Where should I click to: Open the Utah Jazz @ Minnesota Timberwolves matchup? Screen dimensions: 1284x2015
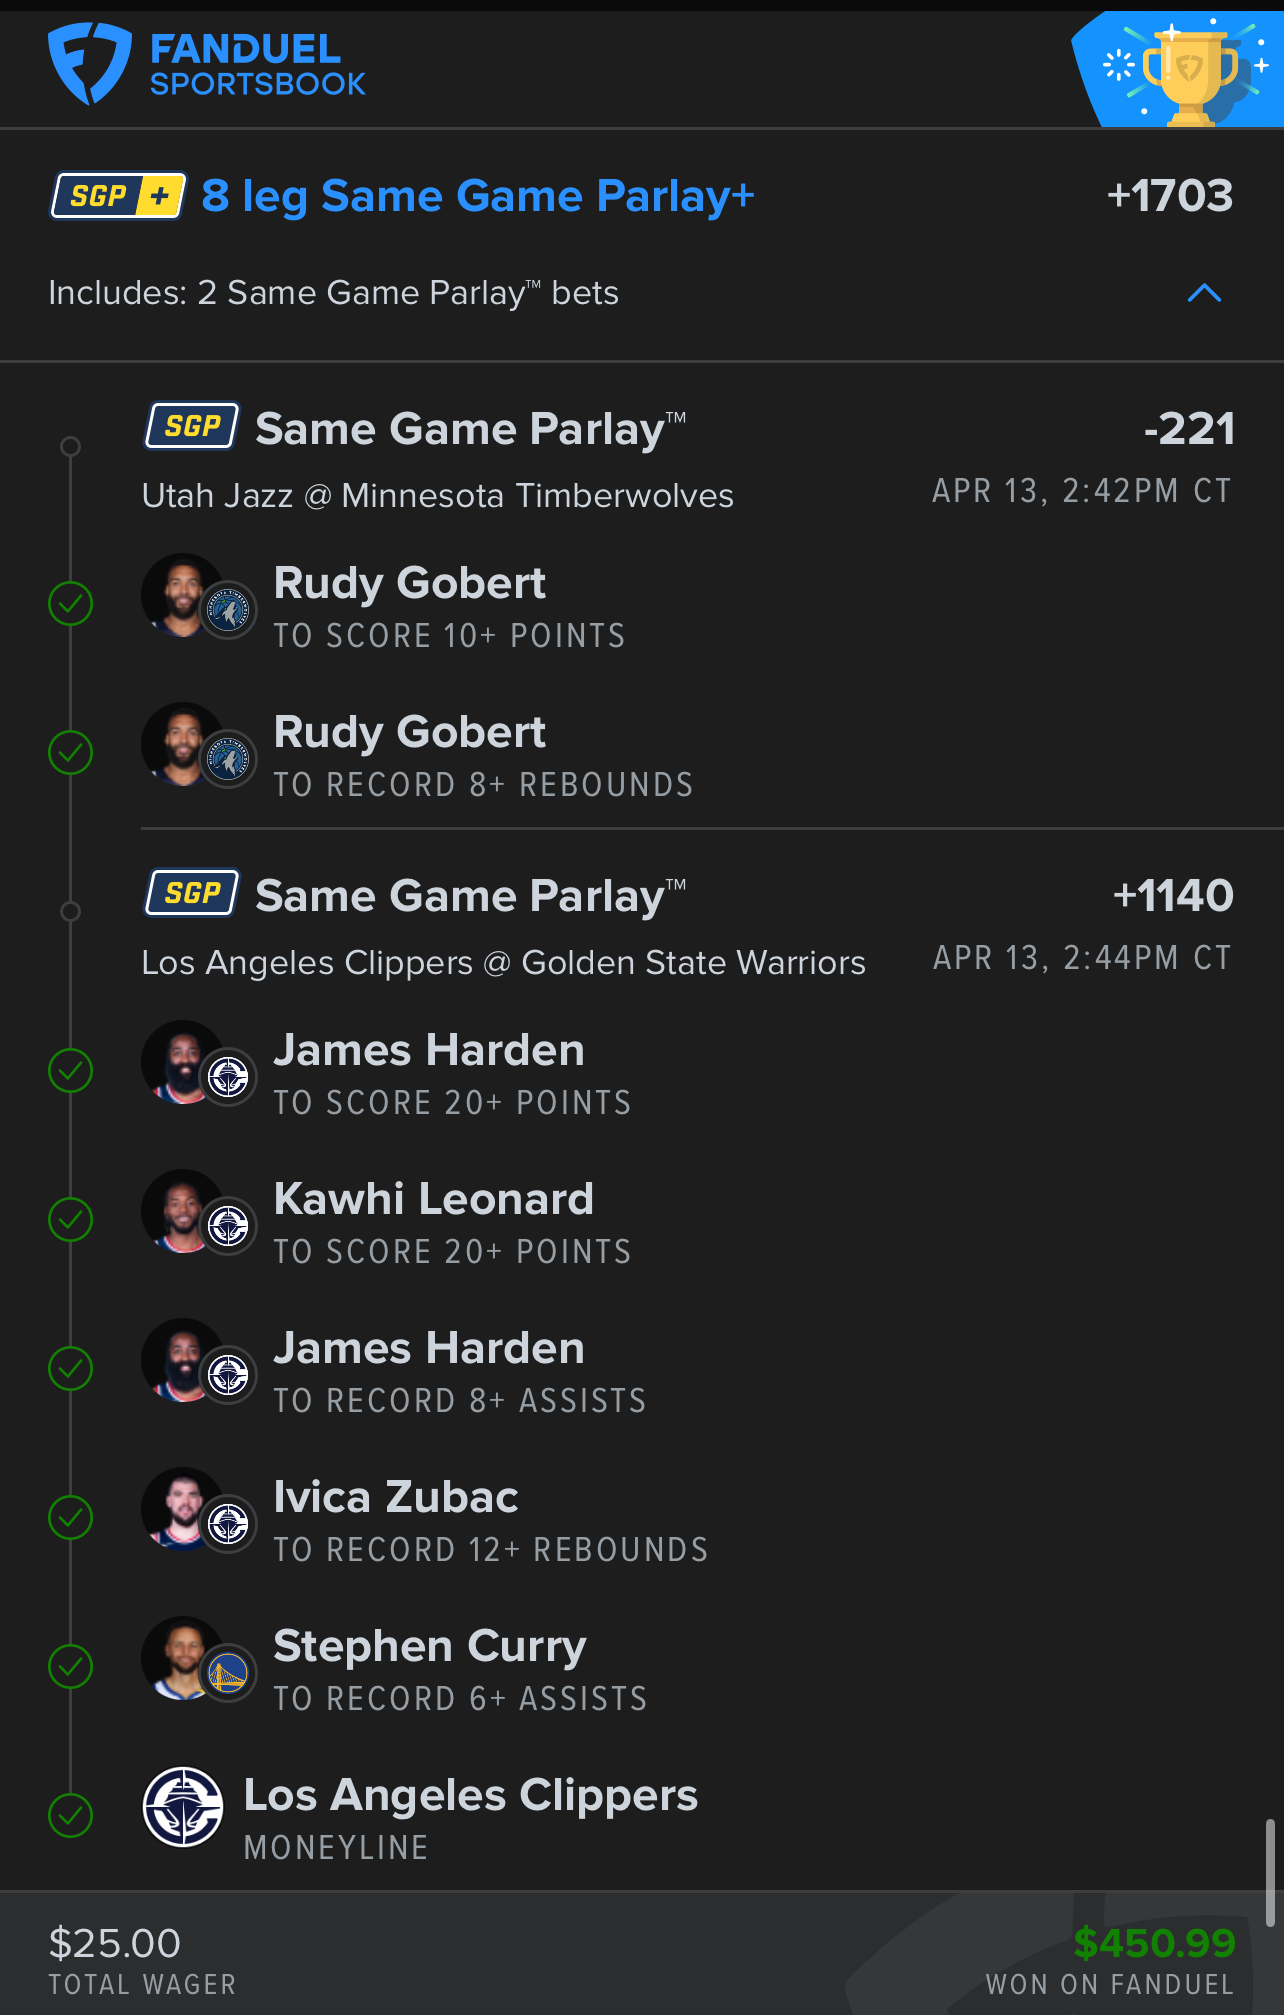(438, 496)
